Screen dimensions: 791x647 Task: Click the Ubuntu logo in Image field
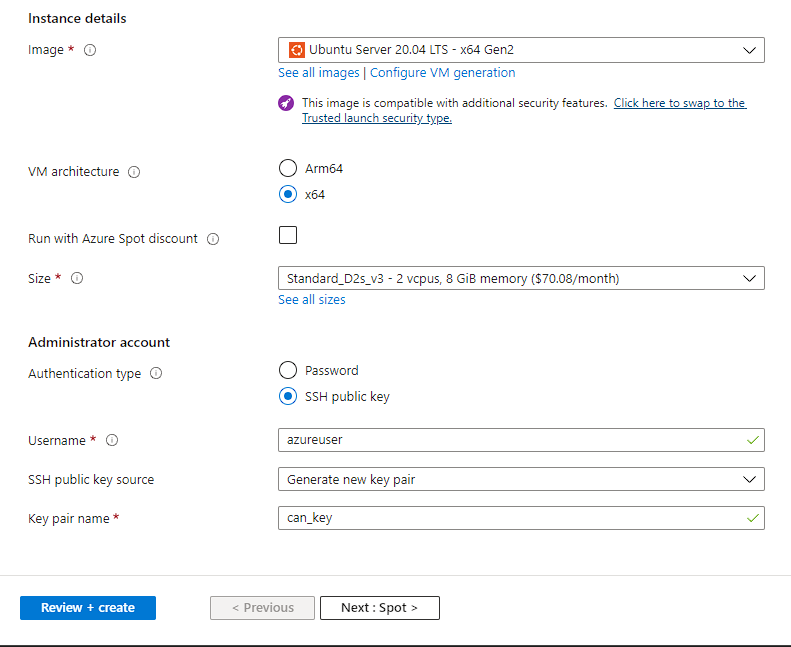coord(296,50)
